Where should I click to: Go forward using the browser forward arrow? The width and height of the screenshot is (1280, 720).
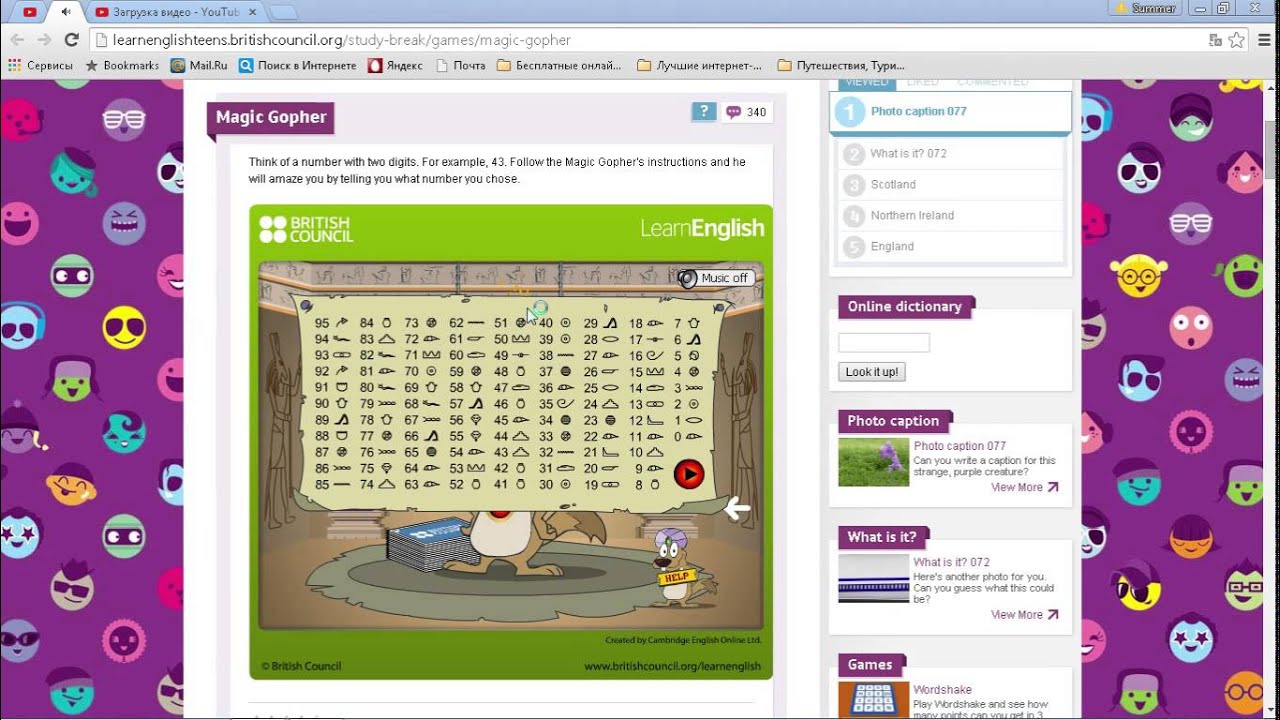[x=44, y=40]
